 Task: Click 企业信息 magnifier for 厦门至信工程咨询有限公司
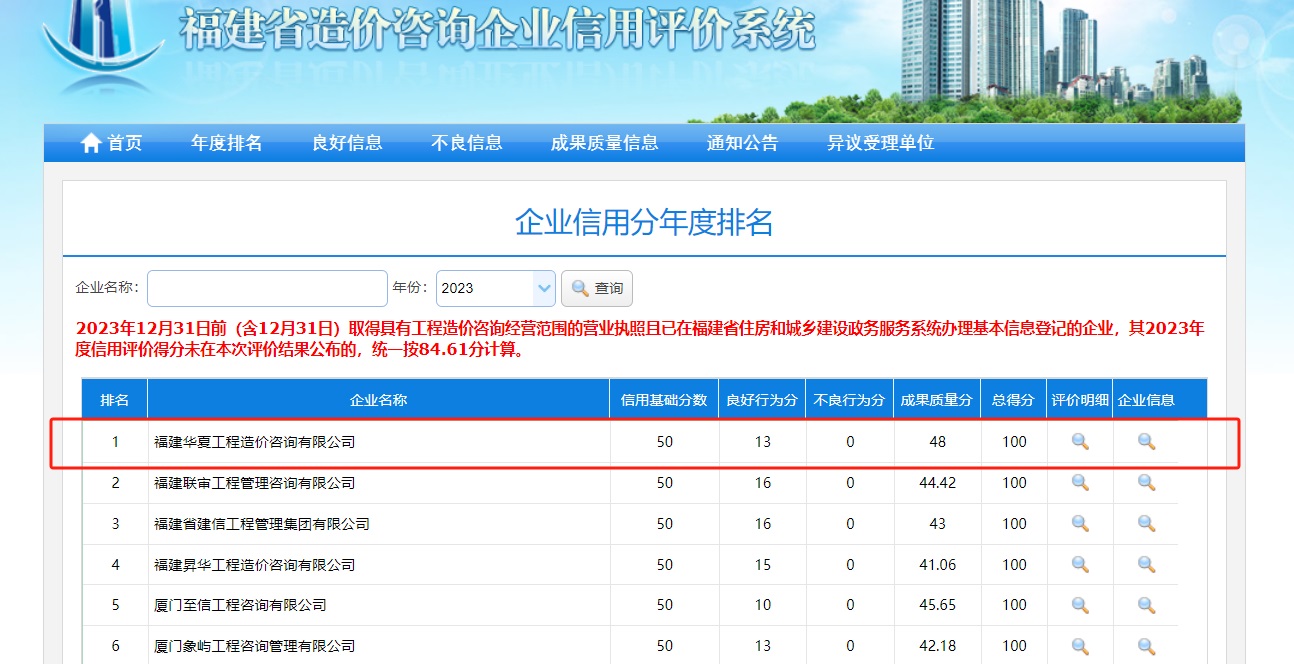coord(1146,605)
